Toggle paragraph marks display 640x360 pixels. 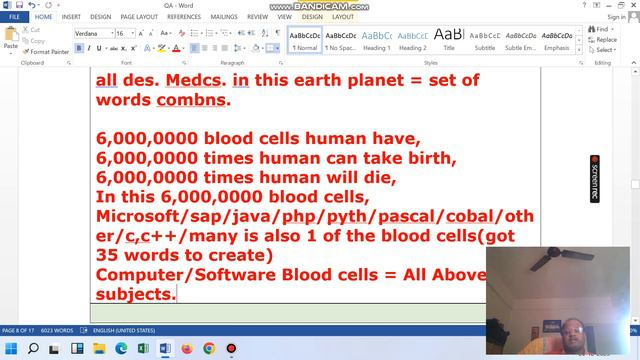click(x=278, y=33)
